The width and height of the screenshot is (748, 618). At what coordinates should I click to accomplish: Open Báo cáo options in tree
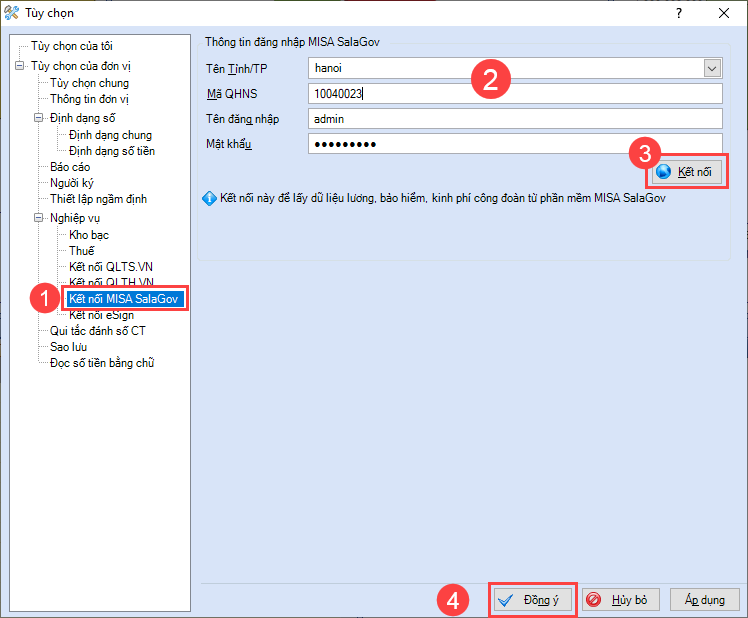click(x=70, y=167)
